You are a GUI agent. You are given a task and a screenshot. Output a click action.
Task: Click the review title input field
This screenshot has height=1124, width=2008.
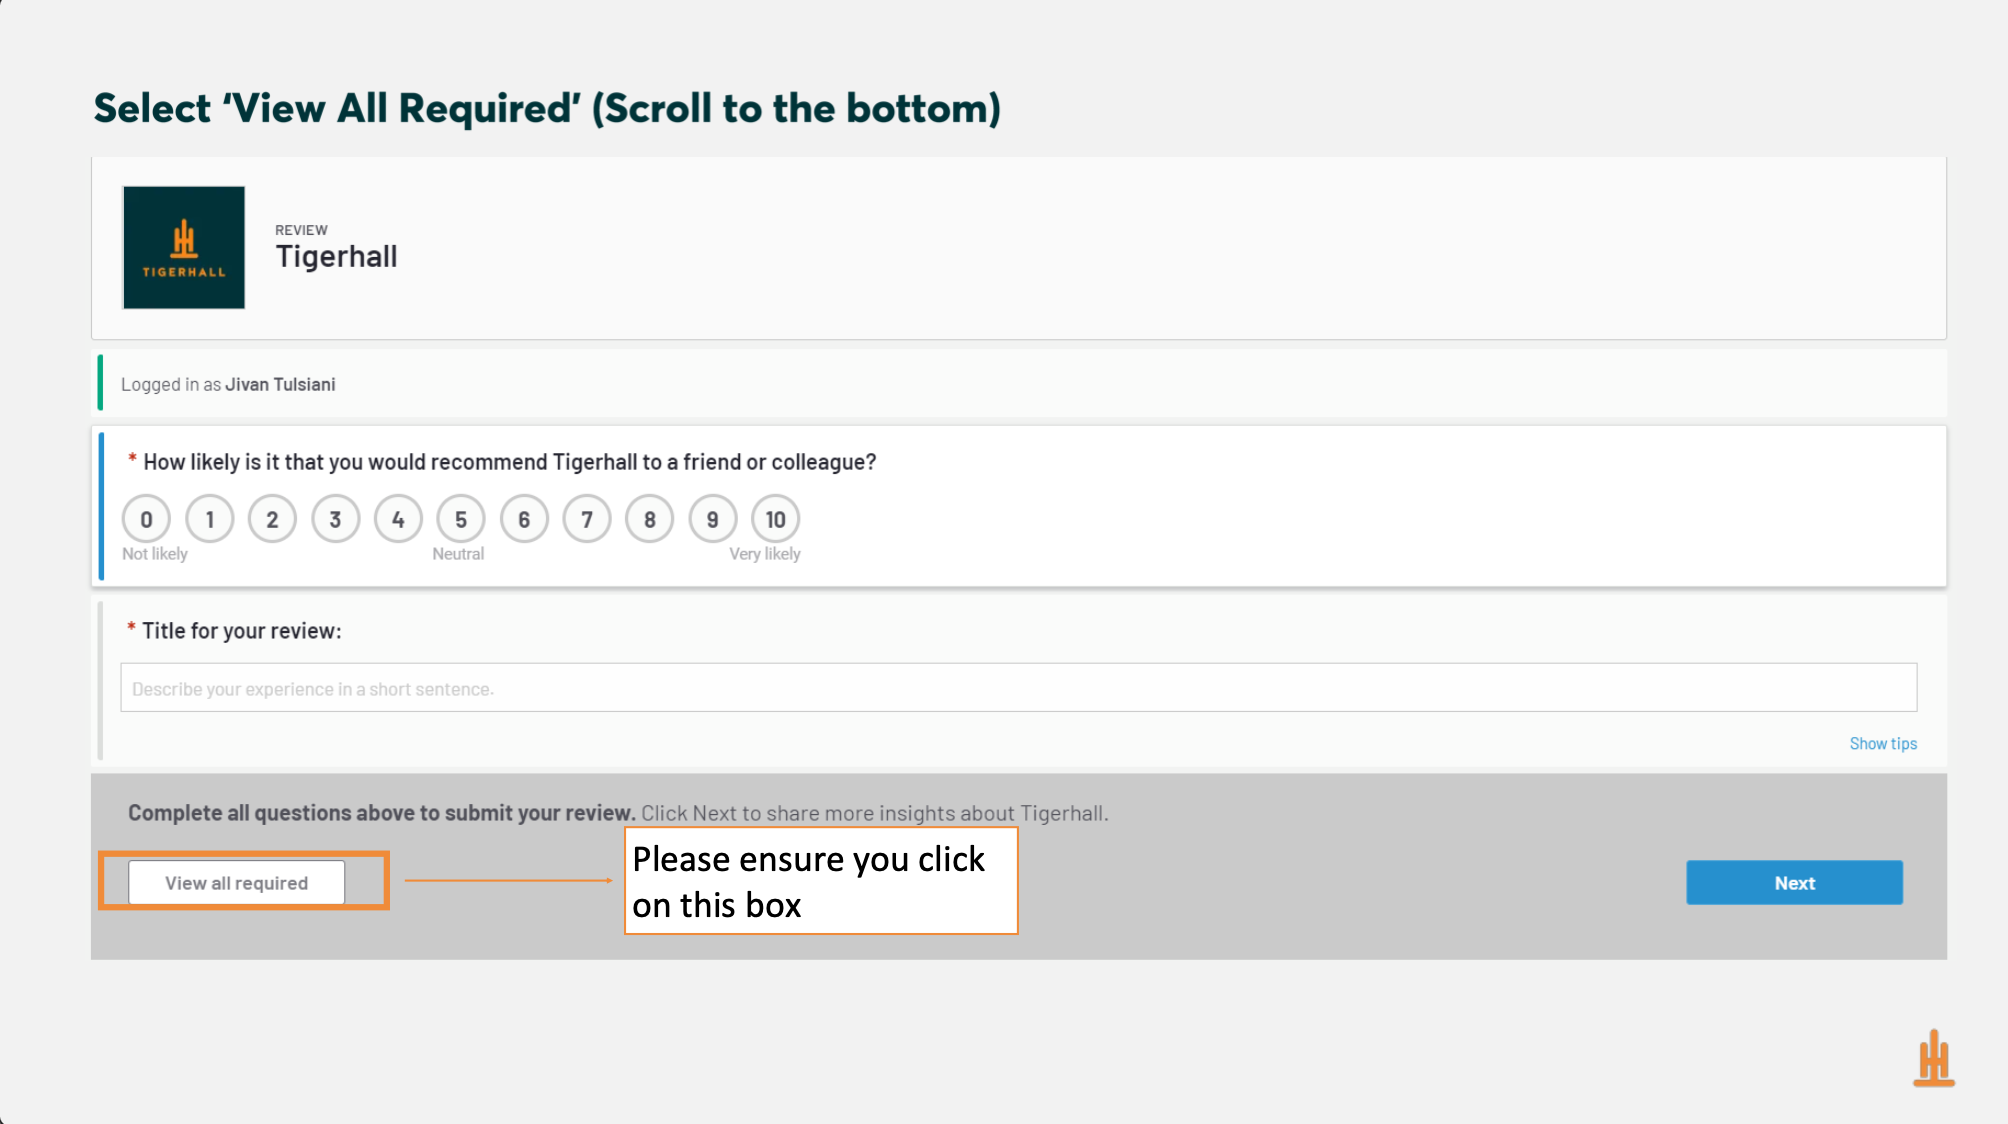1018,688
